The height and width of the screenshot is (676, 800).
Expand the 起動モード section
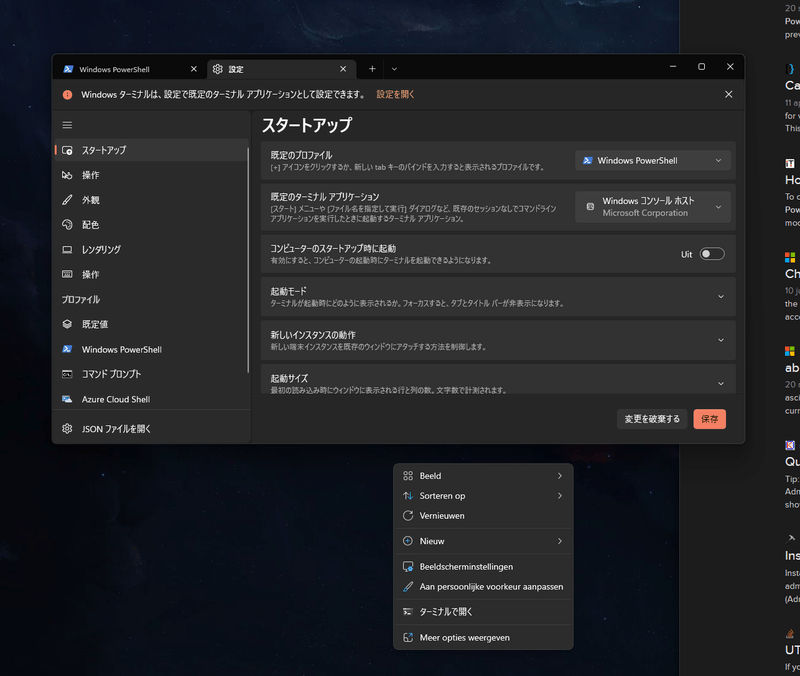pyautogui.click(x=498, y=296)
